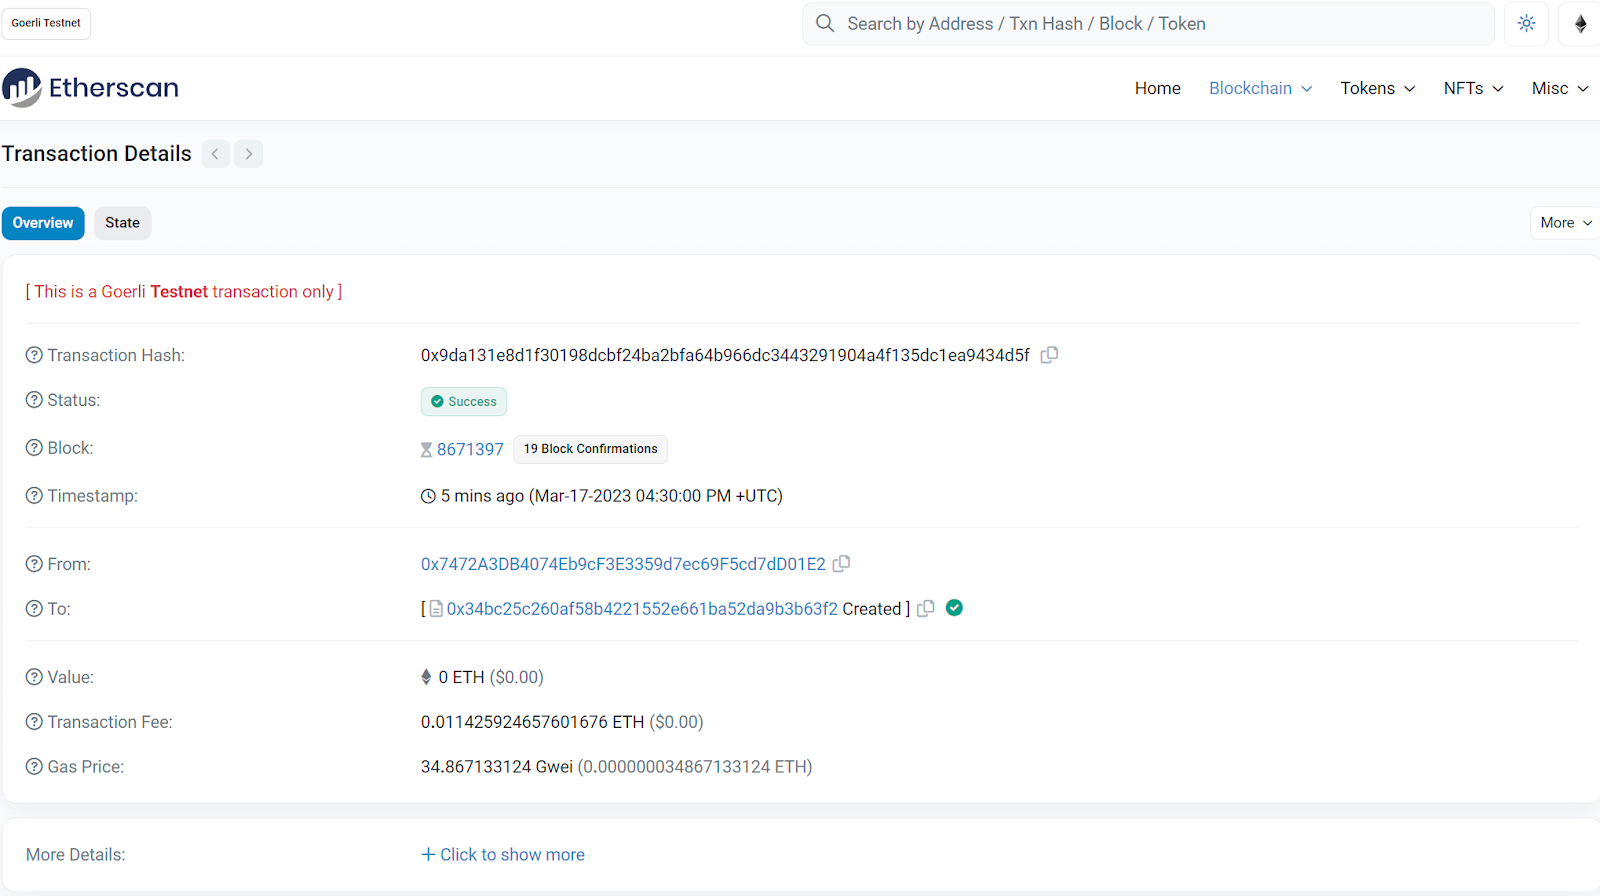
Task: Focus the Search by Address input field
Action: click(1148, 24)
